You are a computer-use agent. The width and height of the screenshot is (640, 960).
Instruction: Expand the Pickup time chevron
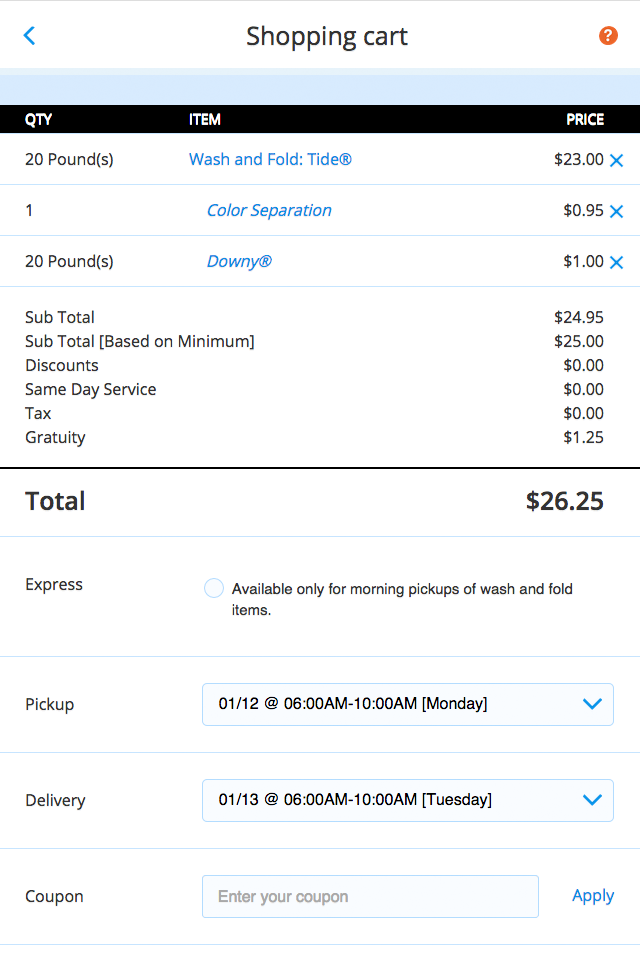point(592,704)
